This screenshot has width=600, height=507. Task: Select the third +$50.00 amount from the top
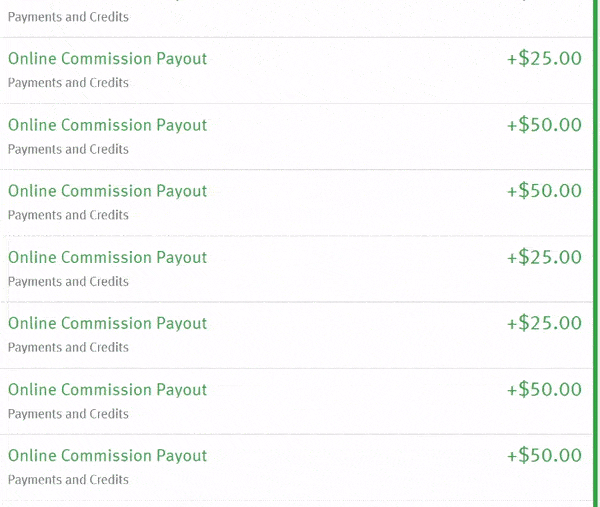(544, 390)
